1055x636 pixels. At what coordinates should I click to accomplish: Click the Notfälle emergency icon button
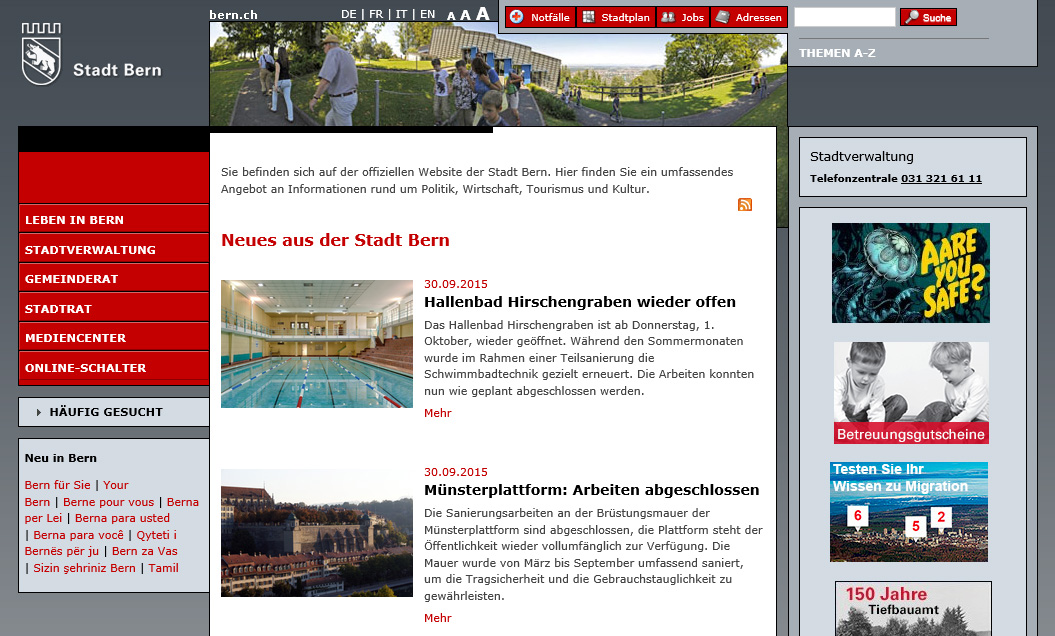[x=540, y=17]
